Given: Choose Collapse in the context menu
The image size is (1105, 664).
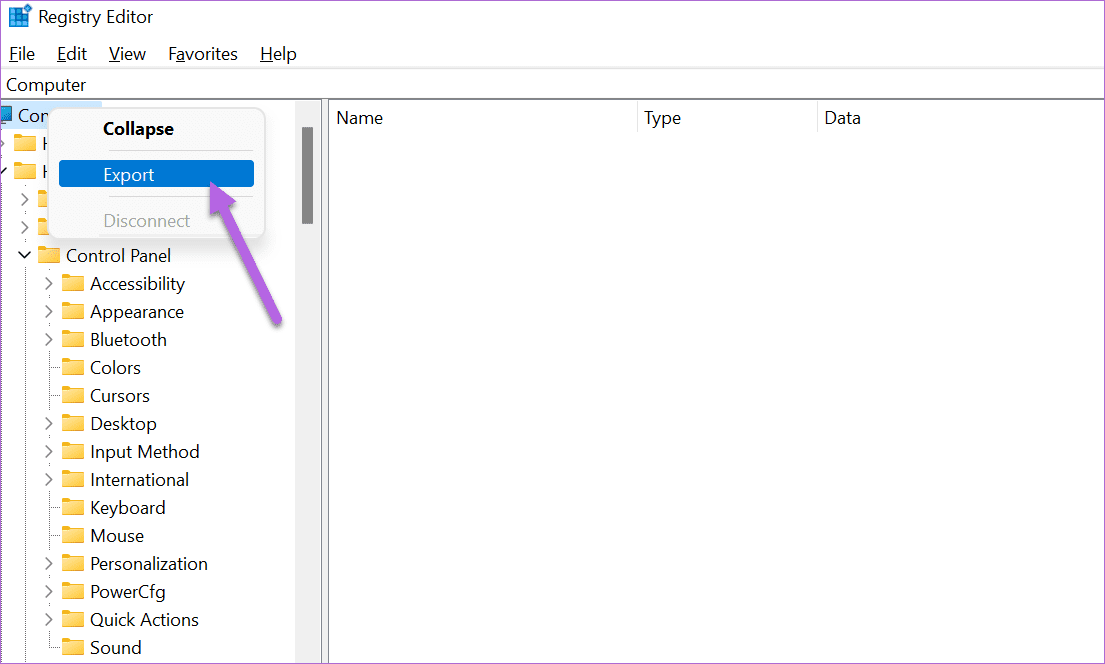Looking at the screenshot, I should tap(156, 129).
